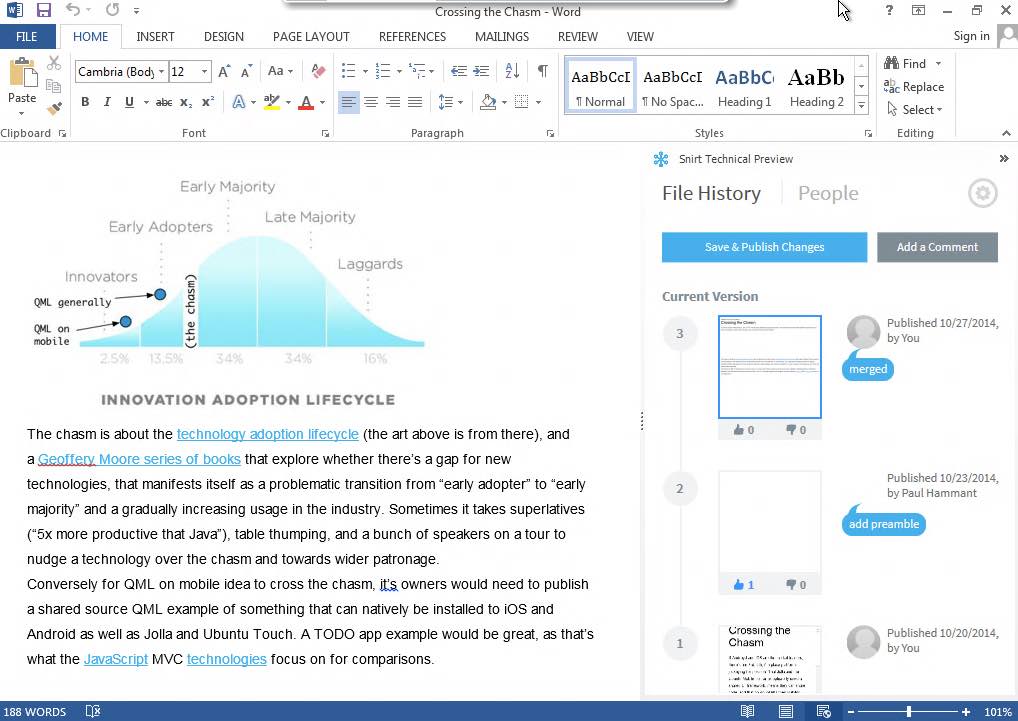Cut the selection with the scissors icon
The image size is (1018, 721).
coord(54,63)
